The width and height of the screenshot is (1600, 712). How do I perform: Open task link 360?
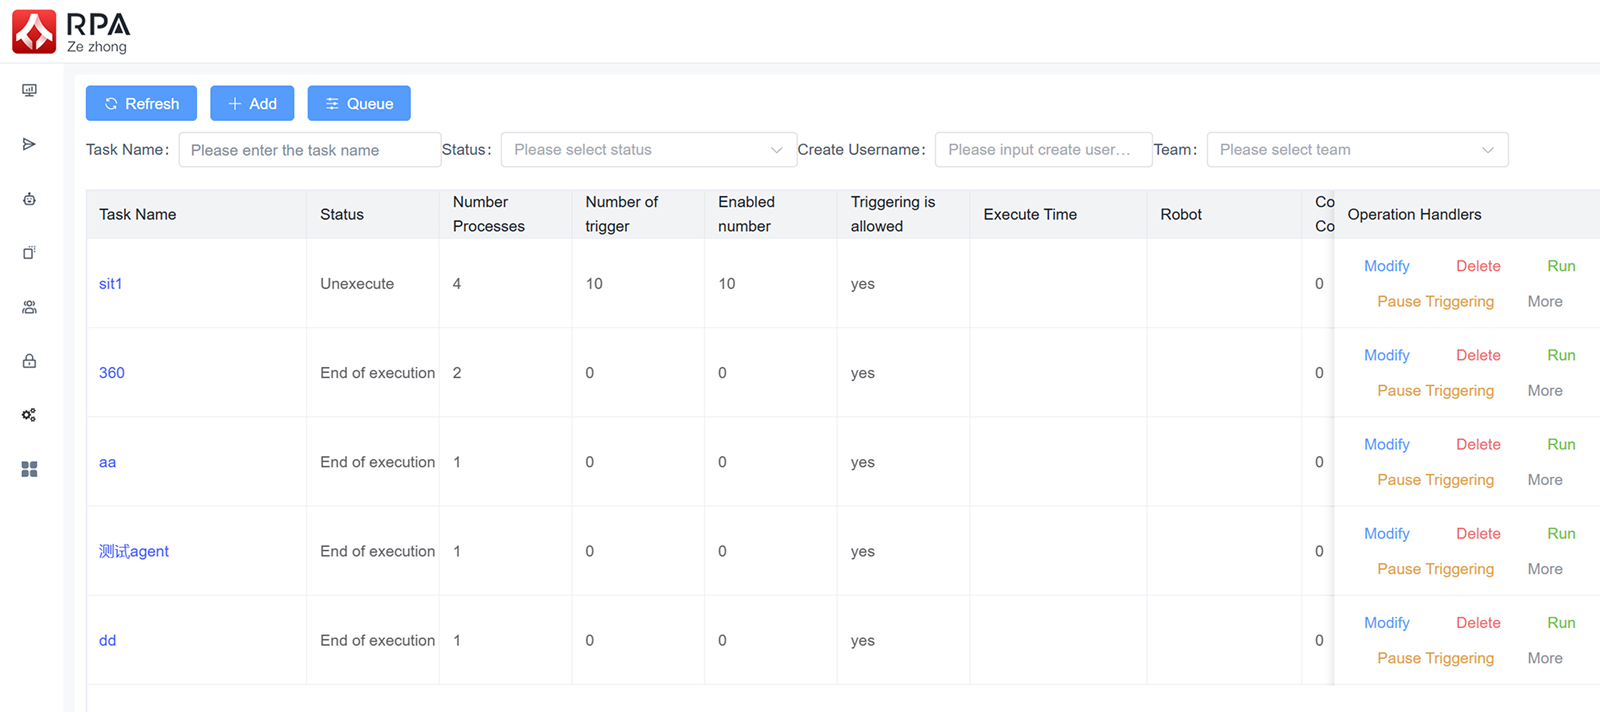click(112, 373)
